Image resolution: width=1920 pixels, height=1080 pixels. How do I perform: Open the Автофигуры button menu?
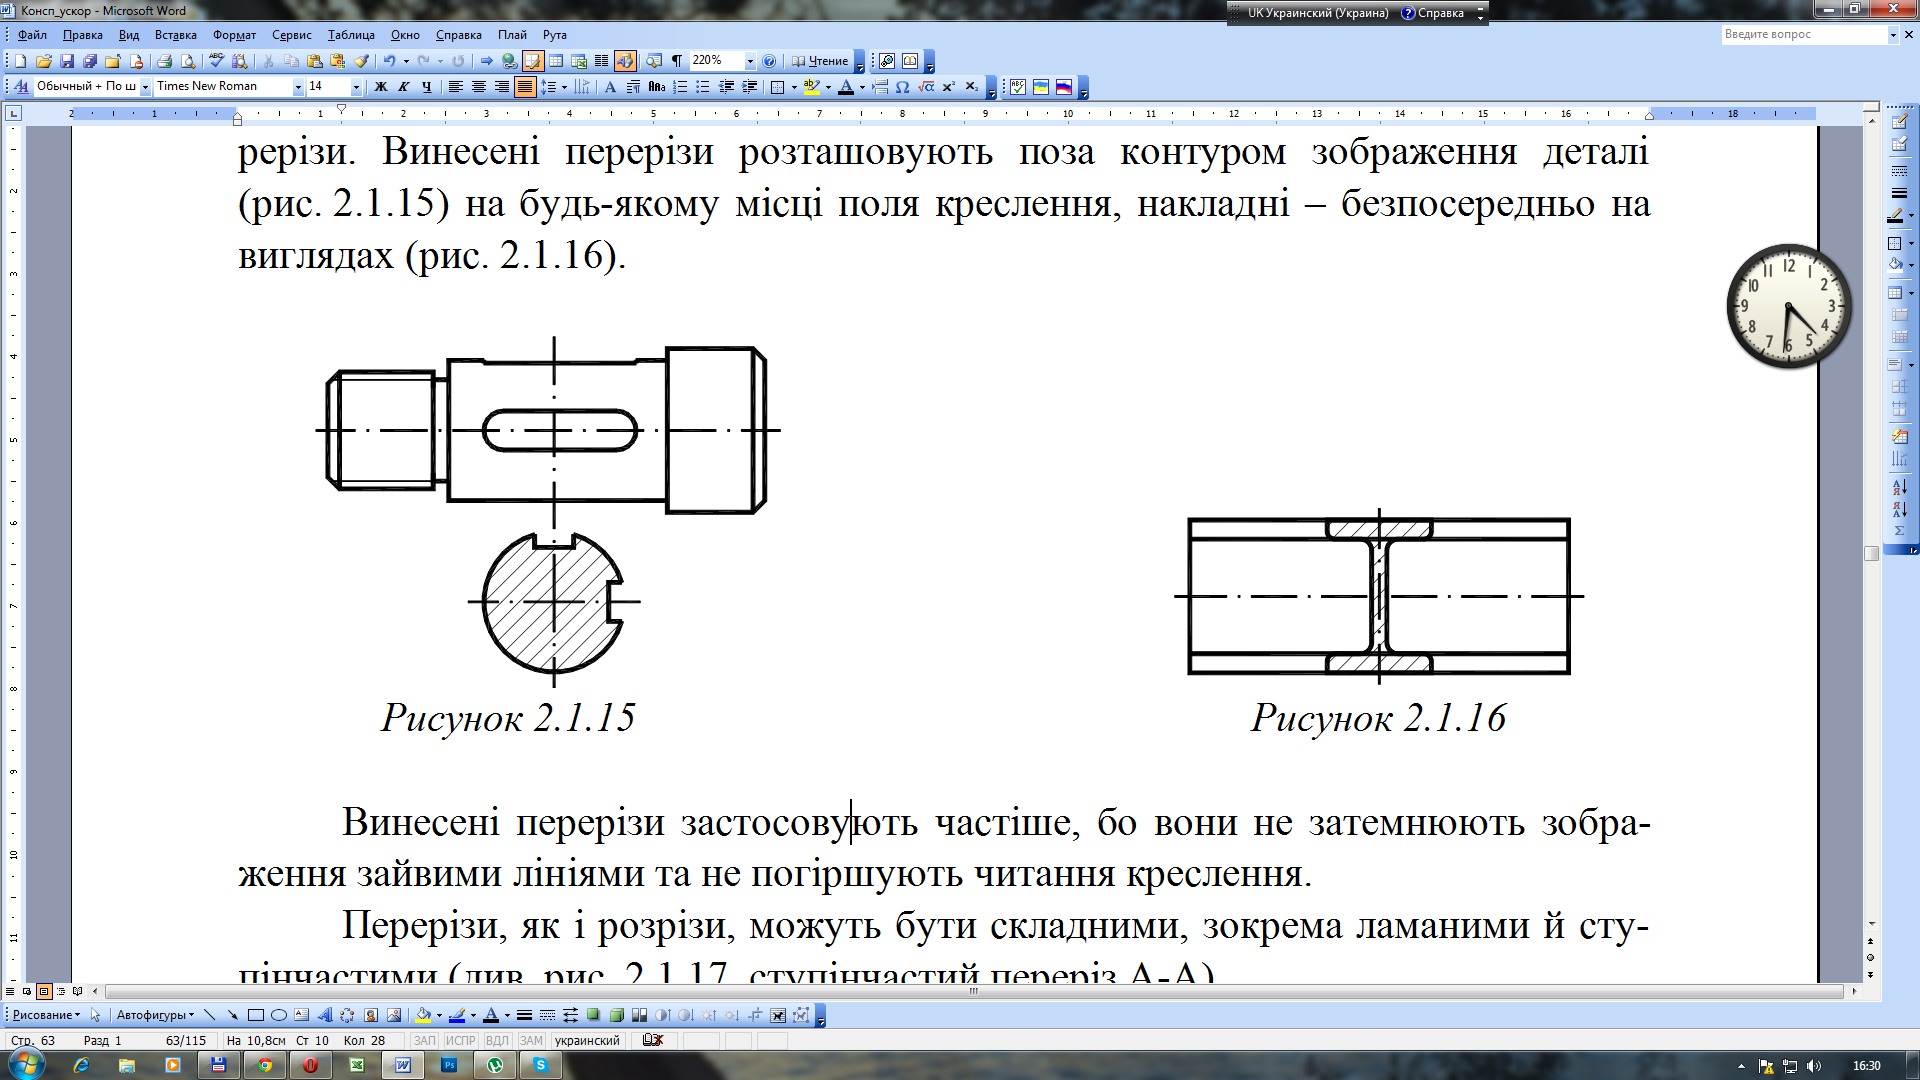coord(155,1015)
